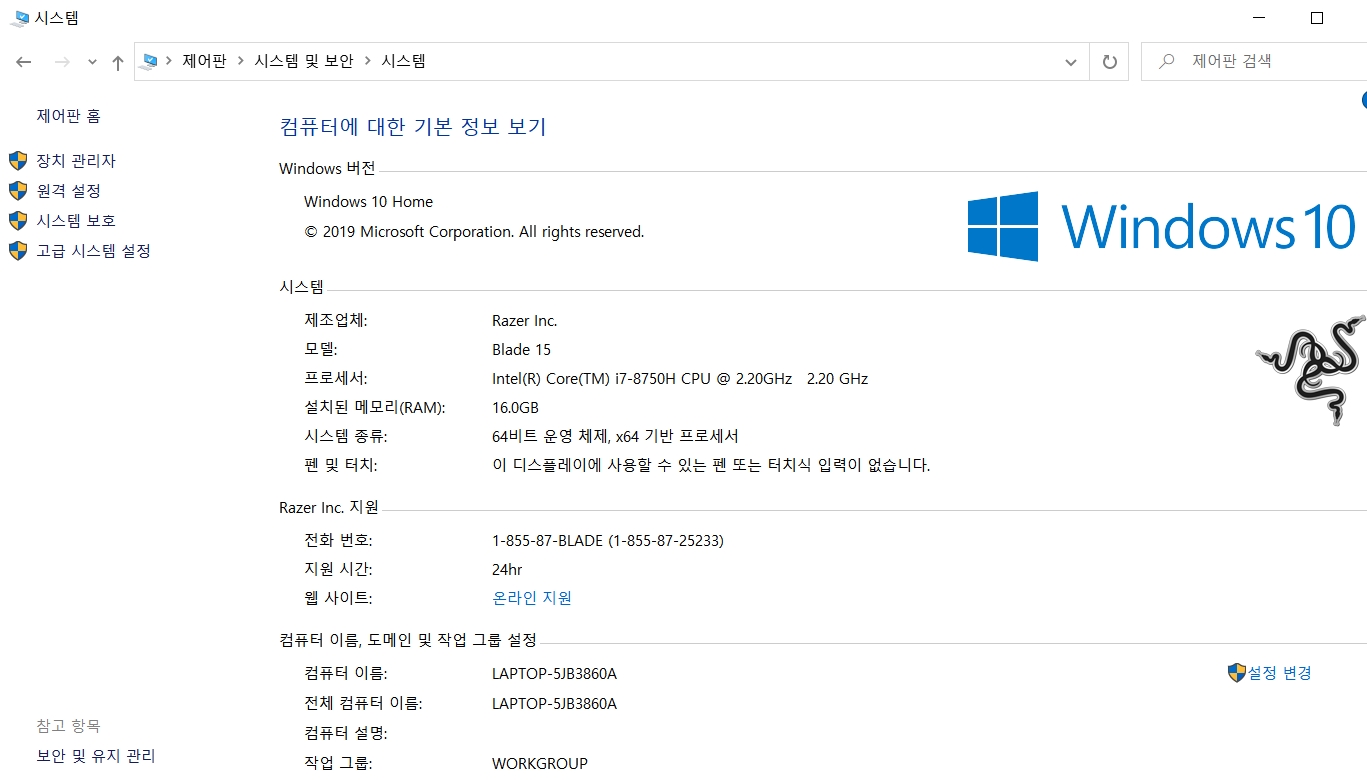The image size is (1367, 780).
Task: Expand chevron after 시스템 및 보안
Action: [368, 61]
